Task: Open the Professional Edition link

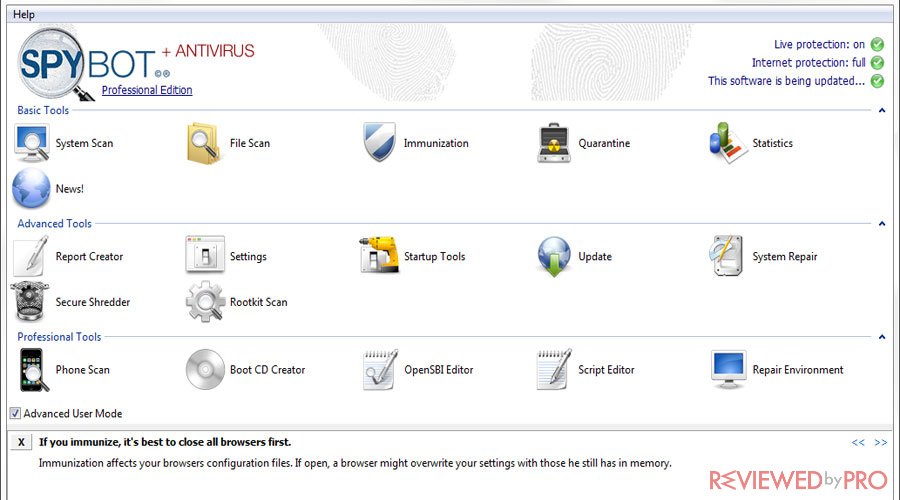Action: pyautogui.click(x=147, y=90)
